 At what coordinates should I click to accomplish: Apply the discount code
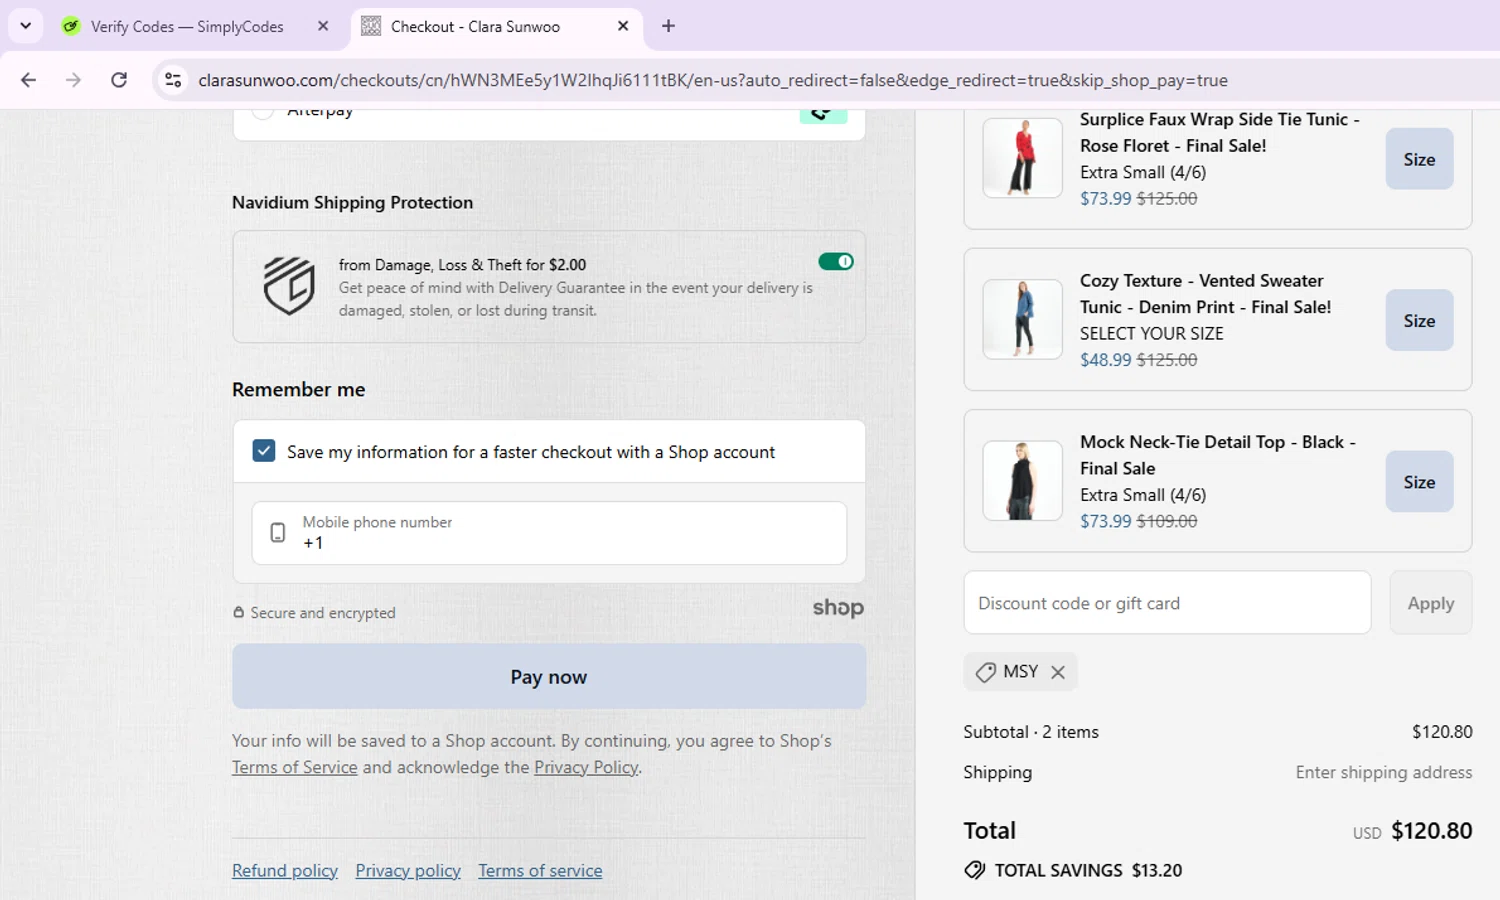pyautogui.click(x=1431, y=603)
